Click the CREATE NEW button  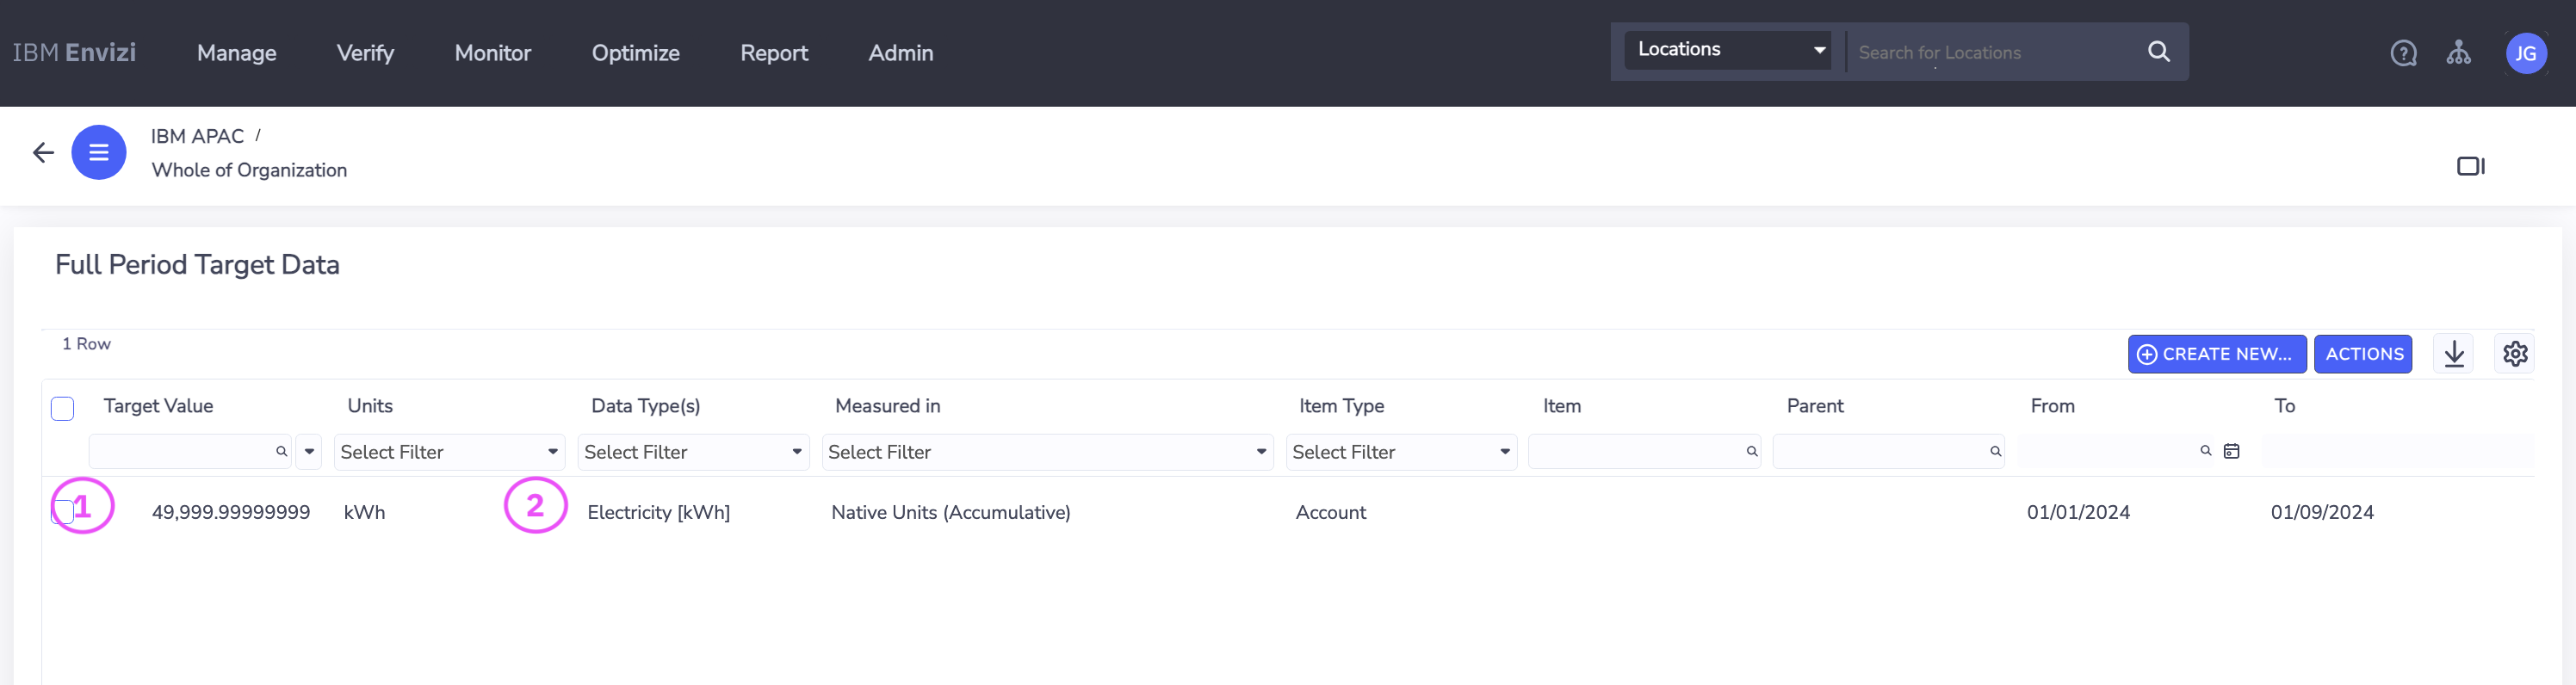2216,354
